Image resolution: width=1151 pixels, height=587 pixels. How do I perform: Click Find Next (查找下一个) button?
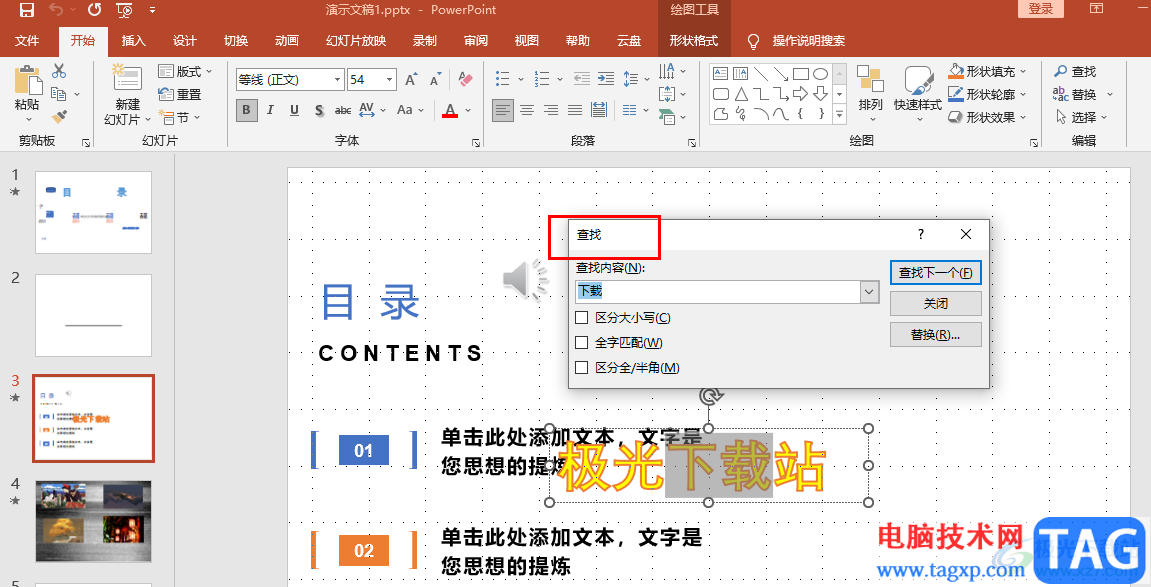point(936,272)
